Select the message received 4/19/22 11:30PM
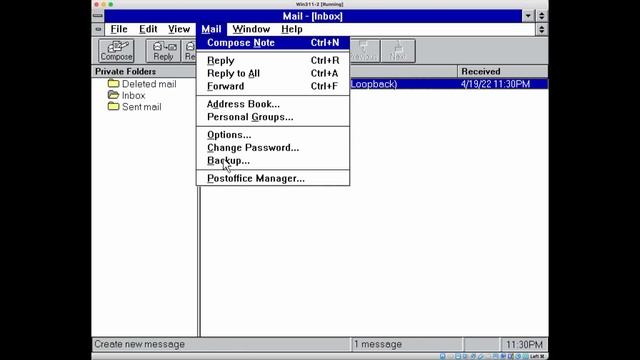Viewport: 640px width, 360px height. [449, 84]
